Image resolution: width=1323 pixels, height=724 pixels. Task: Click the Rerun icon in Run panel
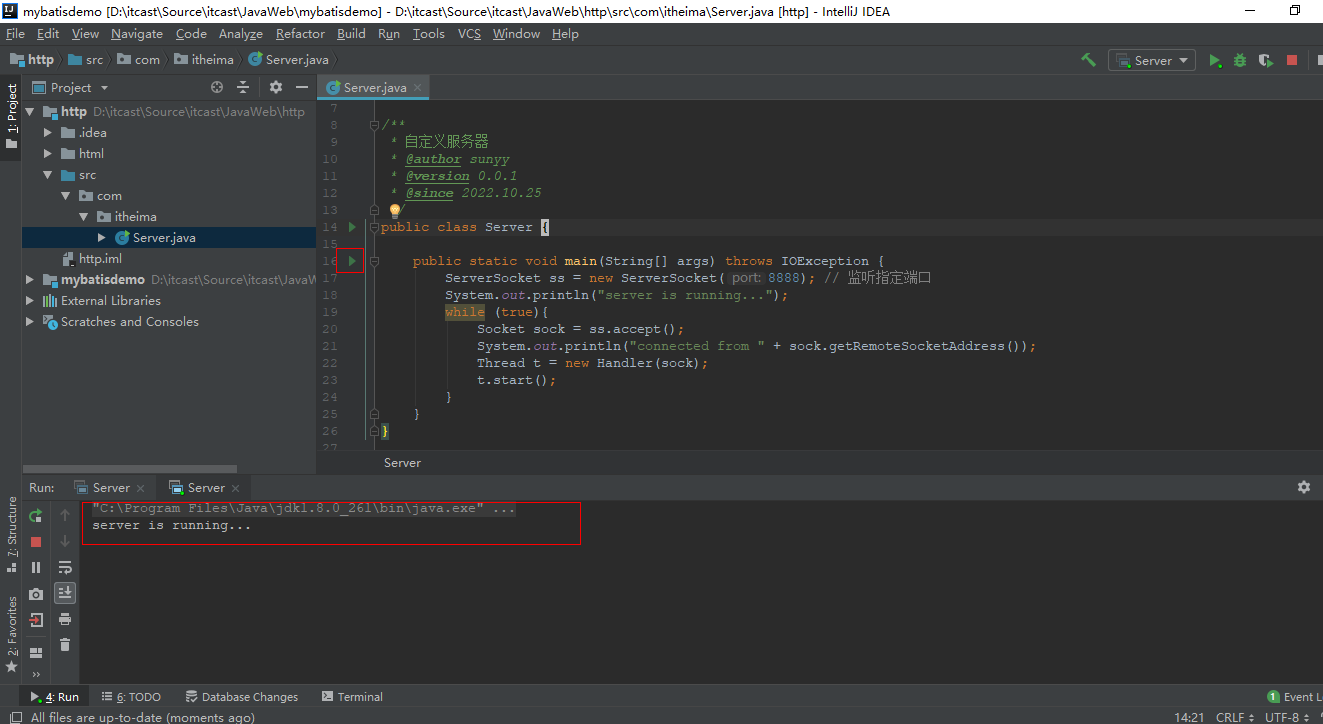point(36,515)
